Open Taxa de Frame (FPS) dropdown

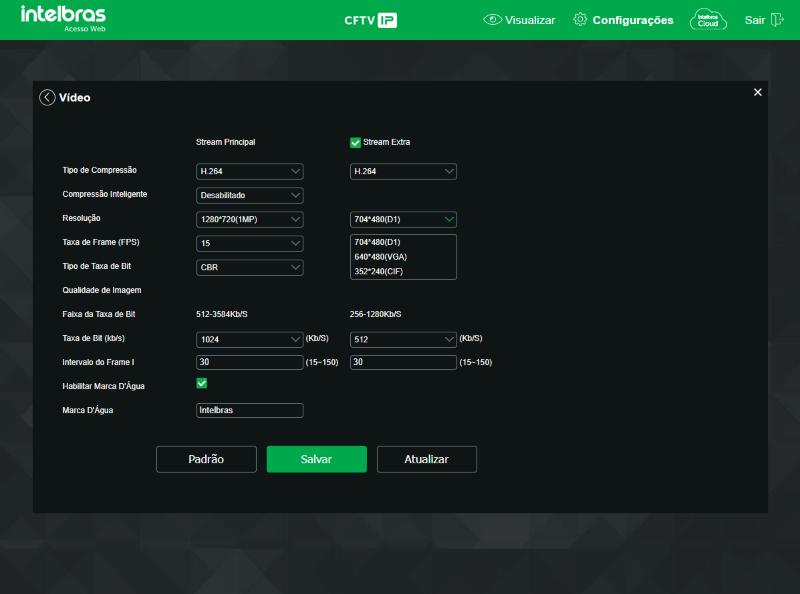[249, 243]
